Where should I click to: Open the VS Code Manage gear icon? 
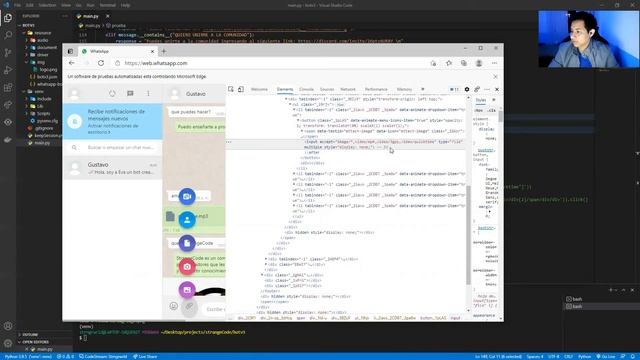point(8,343)
